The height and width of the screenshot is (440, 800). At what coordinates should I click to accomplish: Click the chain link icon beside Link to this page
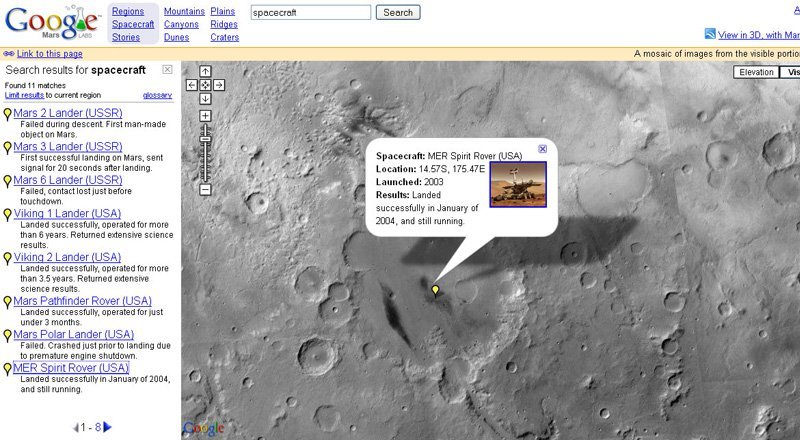tap(9, 54)
